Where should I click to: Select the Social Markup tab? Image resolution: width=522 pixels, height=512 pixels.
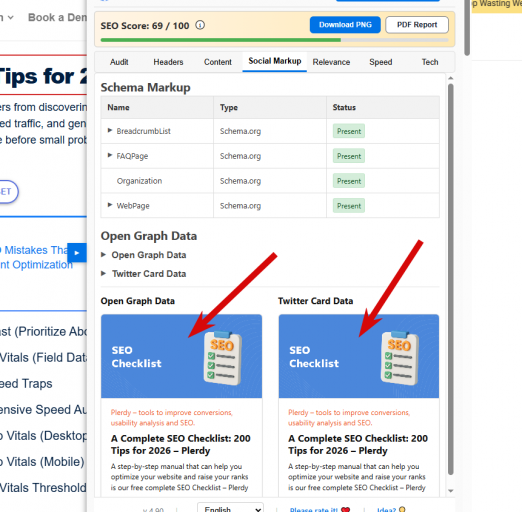point(275,61)
